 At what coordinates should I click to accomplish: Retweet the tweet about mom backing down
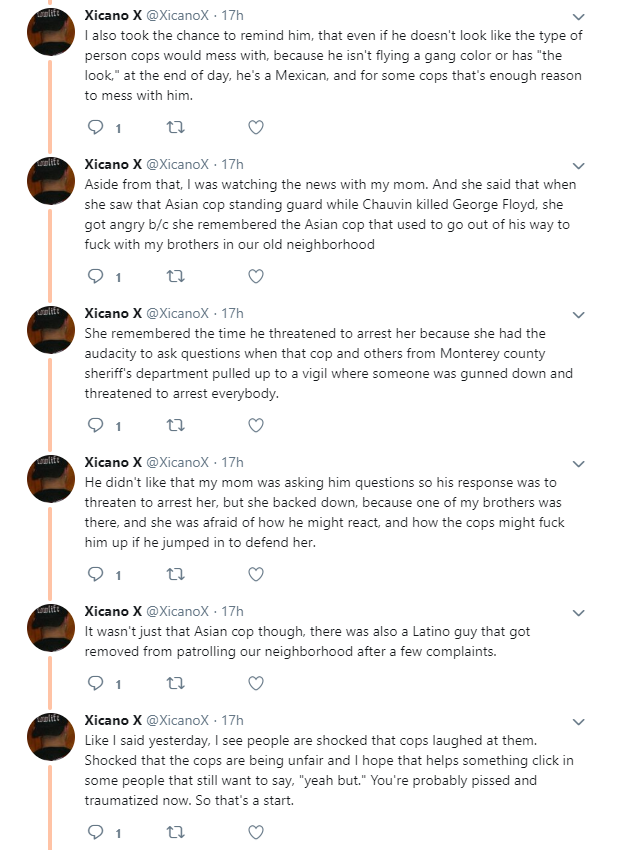click(x=175, y=574)
